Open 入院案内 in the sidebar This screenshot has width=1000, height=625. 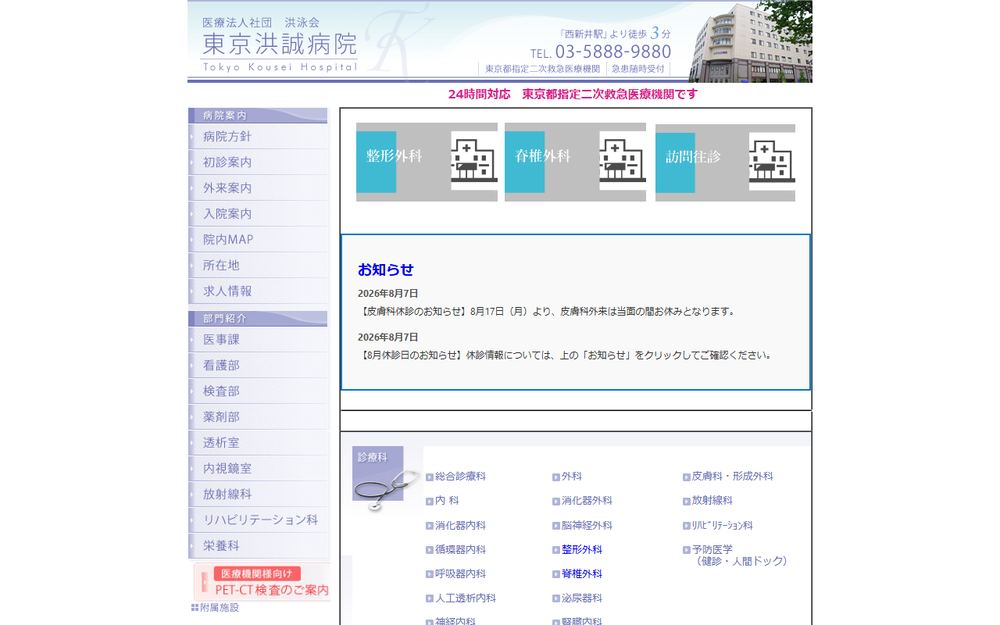[258, 214]
